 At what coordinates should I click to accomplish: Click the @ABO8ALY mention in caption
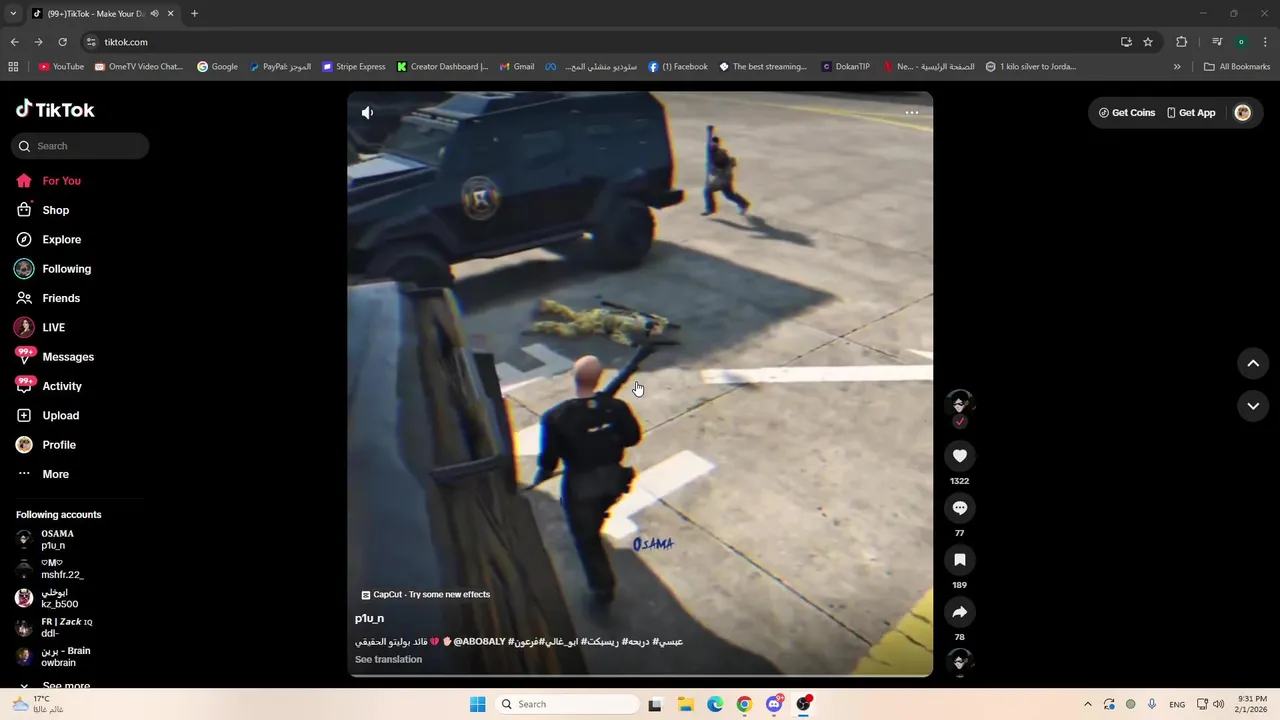(x=479, y=641)
